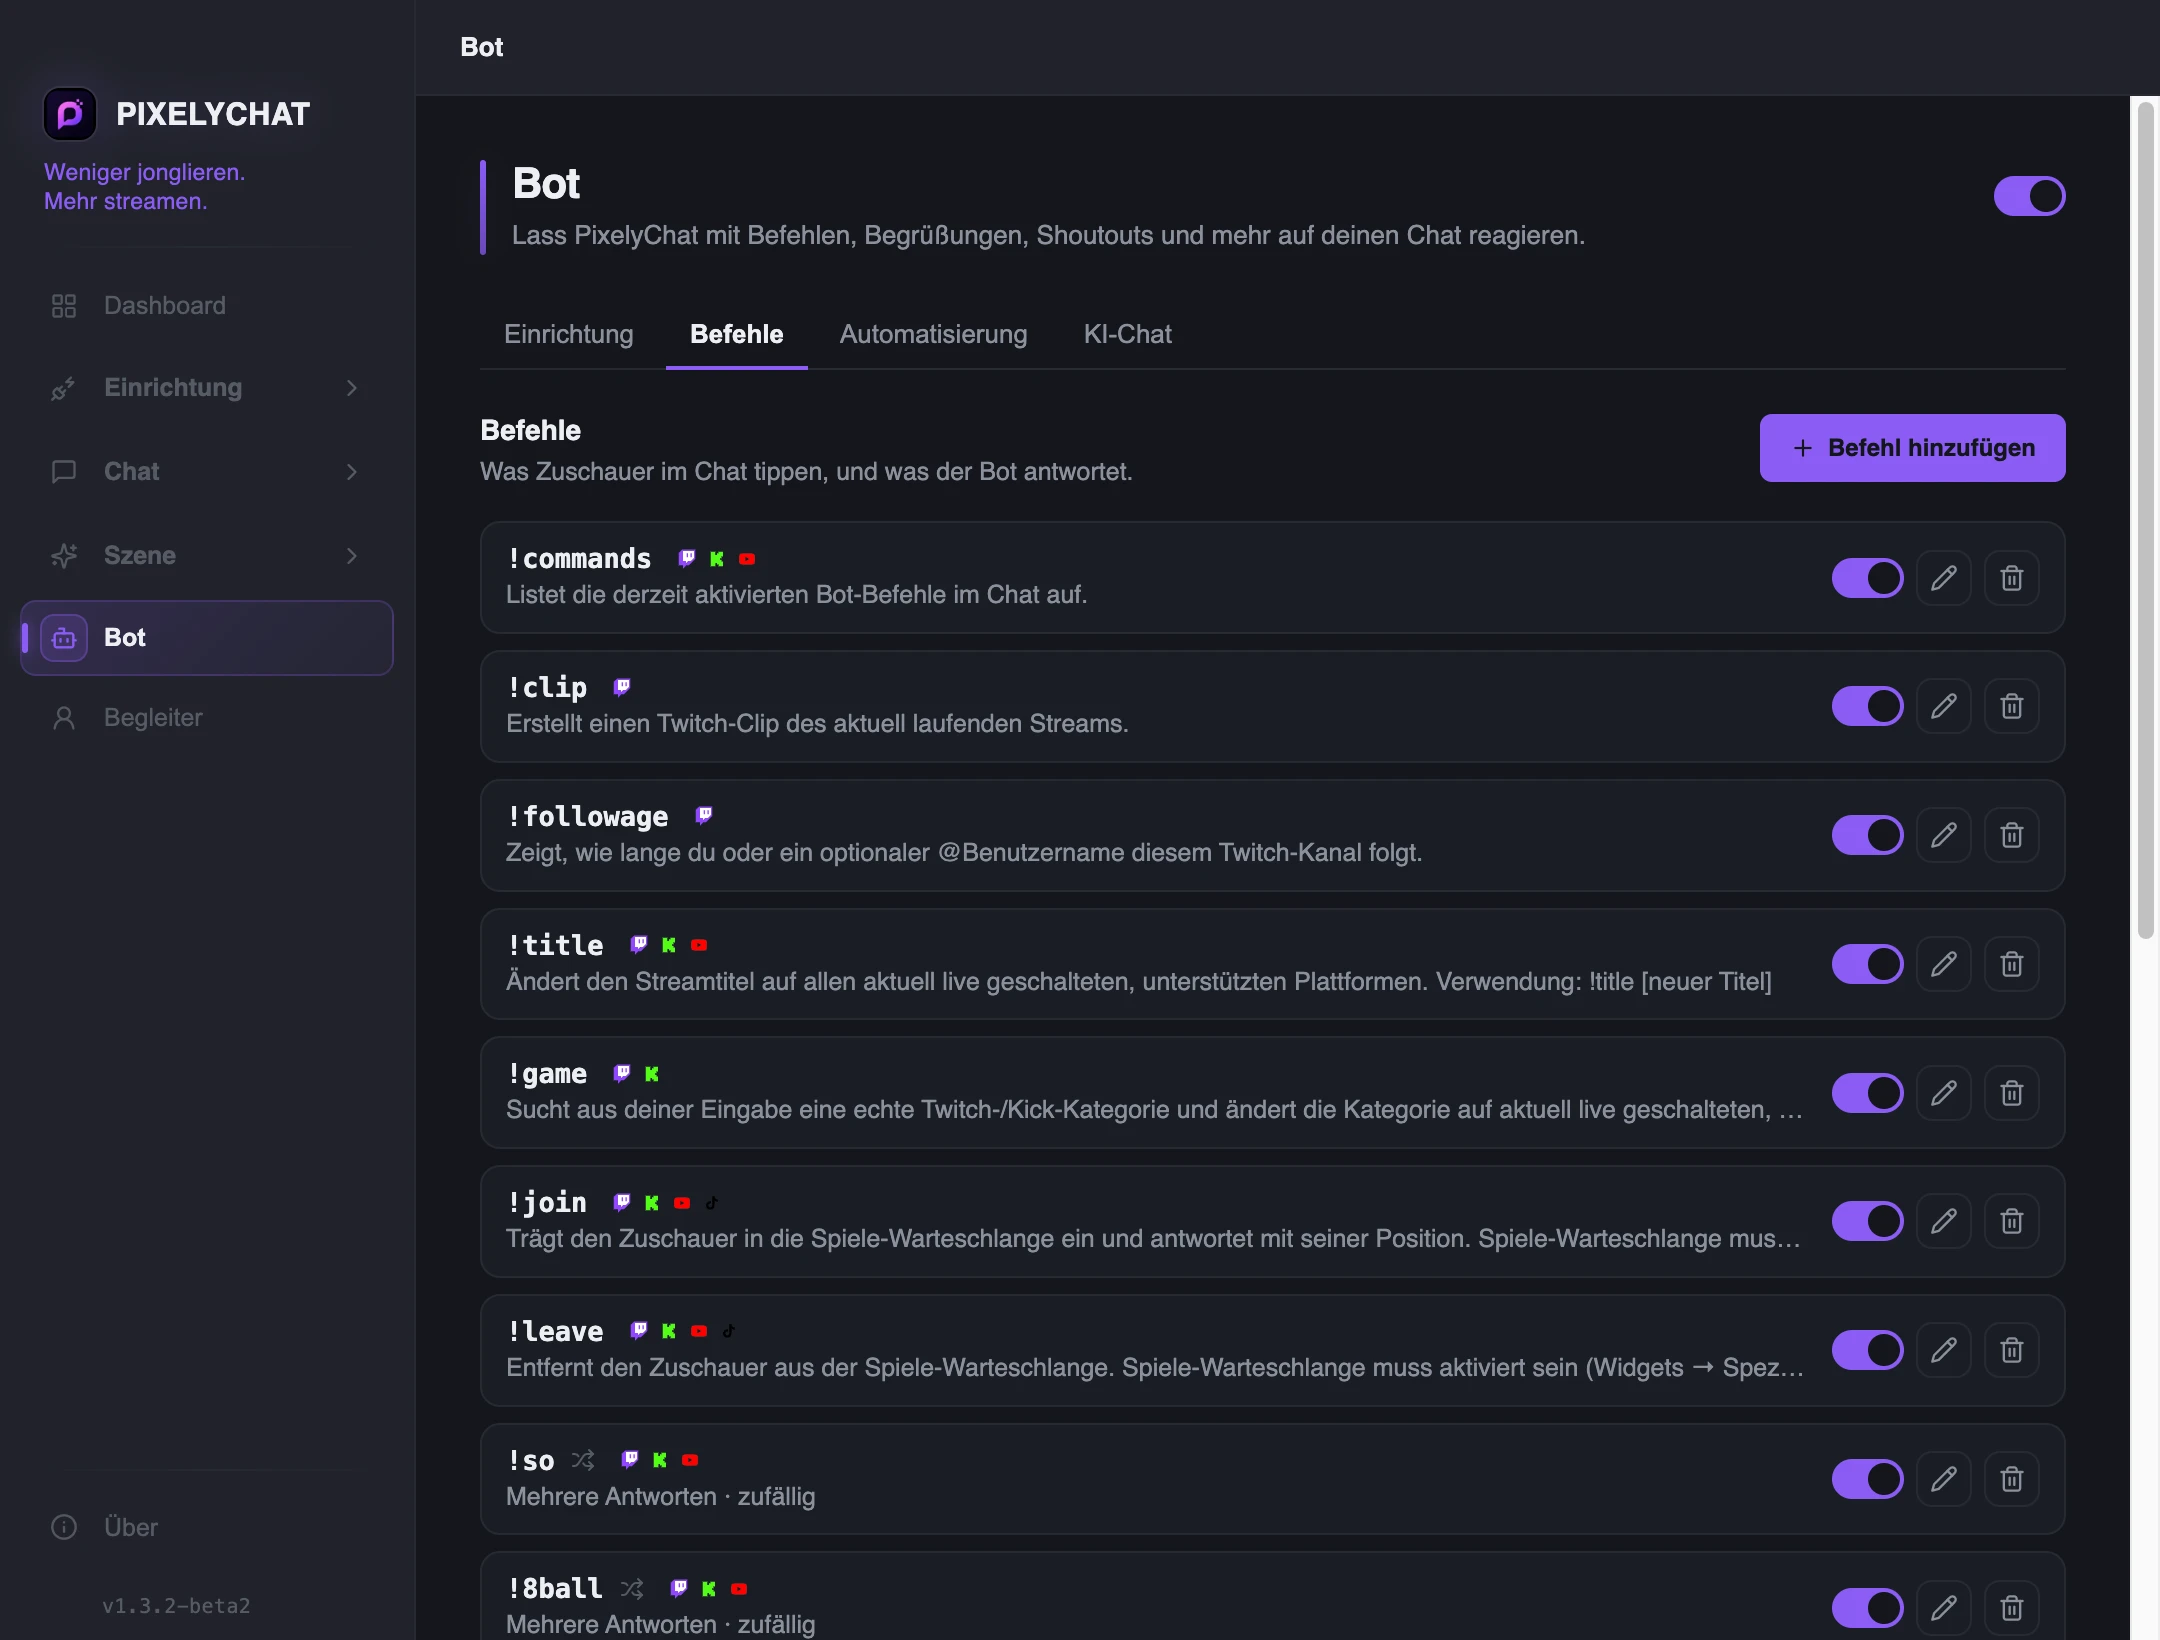The image size is (2160, 1640).
Task: Edit the !game command
Action: (1943, 1093)
